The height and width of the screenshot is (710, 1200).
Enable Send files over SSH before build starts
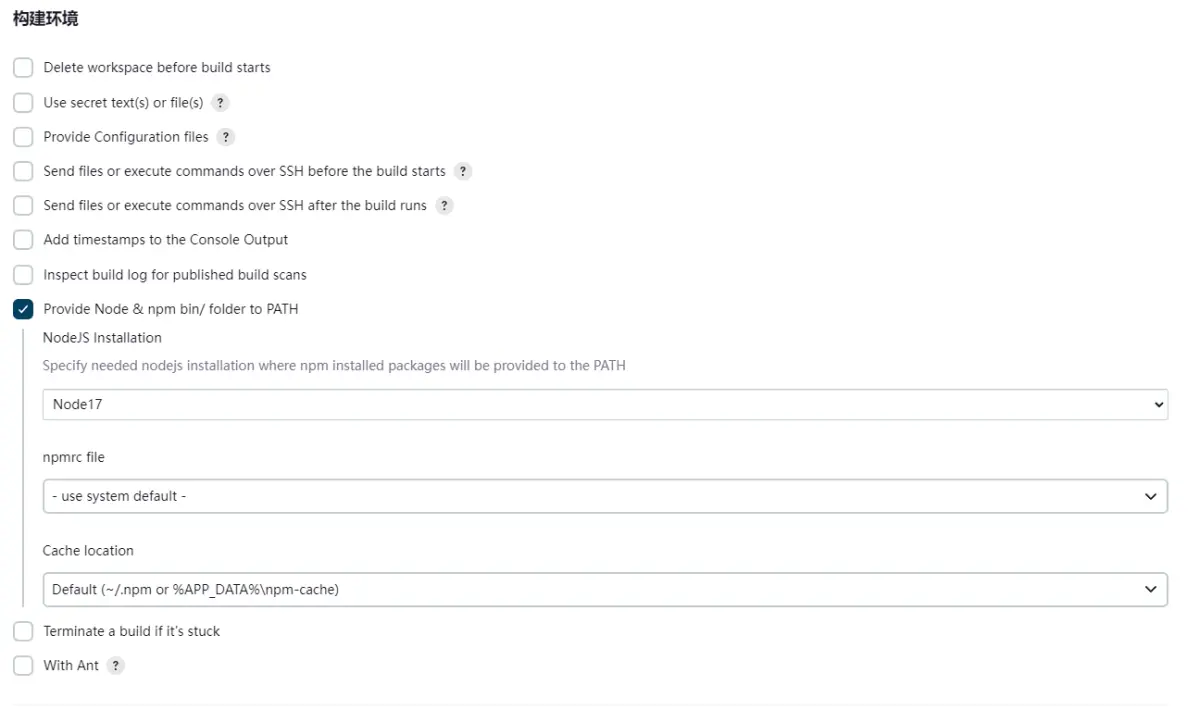23,171
